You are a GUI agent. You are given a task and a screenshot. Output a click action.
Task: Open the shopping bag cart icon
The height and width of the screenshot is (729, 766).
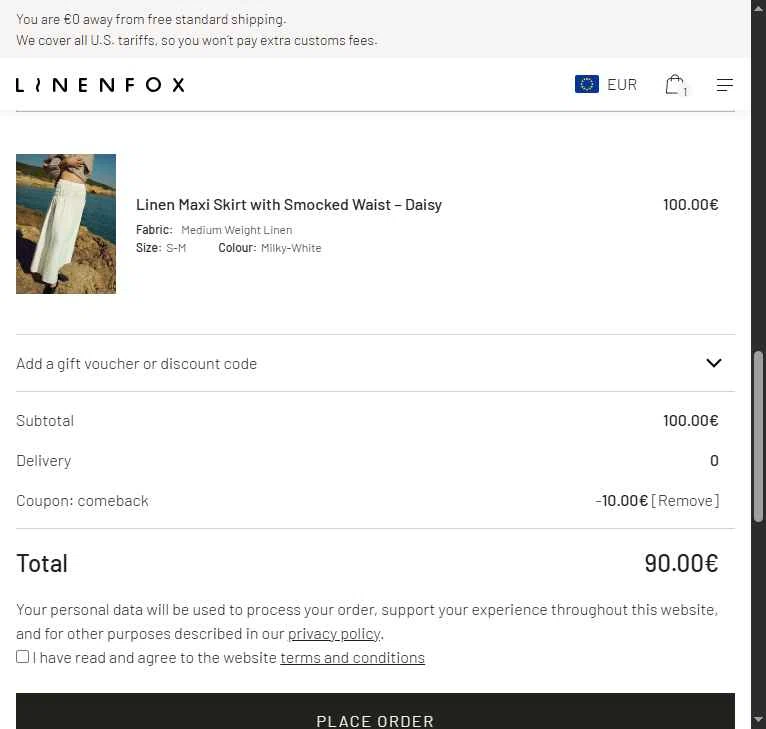pos(675,85)
